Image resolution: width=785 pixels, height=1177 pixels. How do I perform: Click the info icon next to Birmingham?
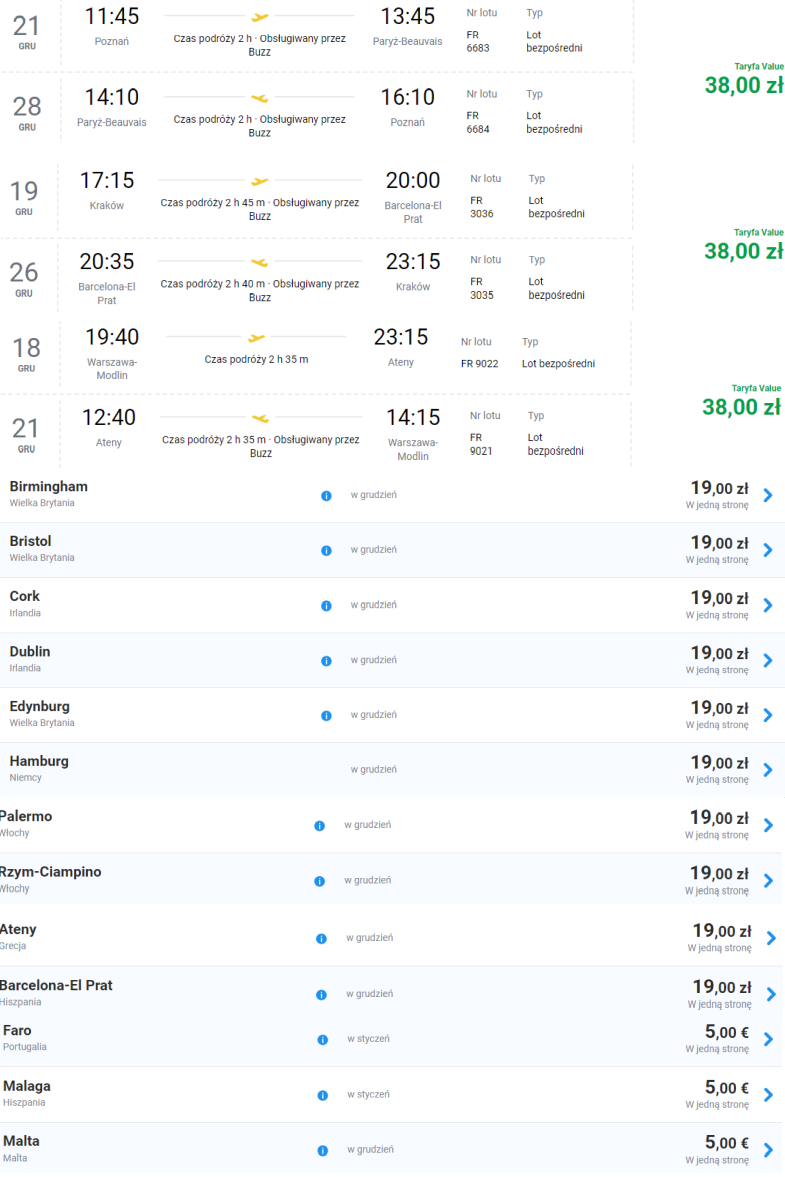pyautogui.click(x=326, y=495)
